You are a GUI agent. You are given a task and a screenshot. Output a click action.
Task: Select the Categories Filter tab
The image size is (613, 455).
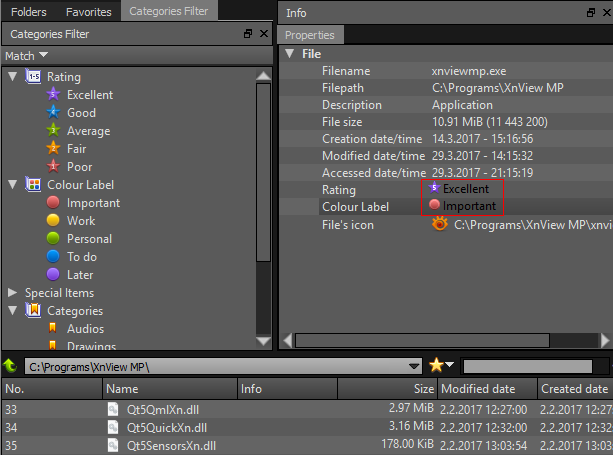168,11
